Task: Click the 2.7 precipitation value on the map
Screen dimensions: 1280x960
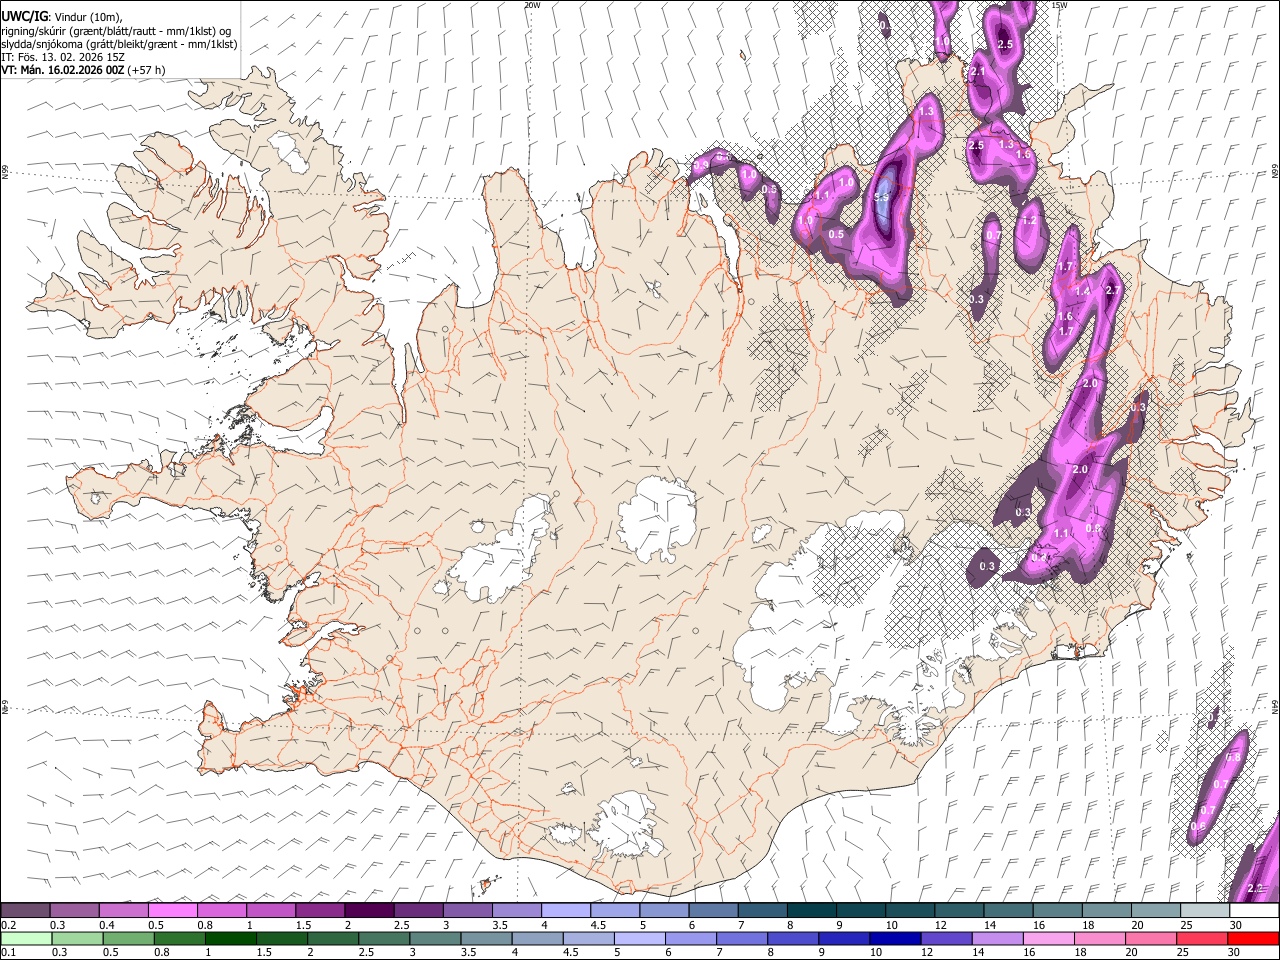Action: point(1113,290)
